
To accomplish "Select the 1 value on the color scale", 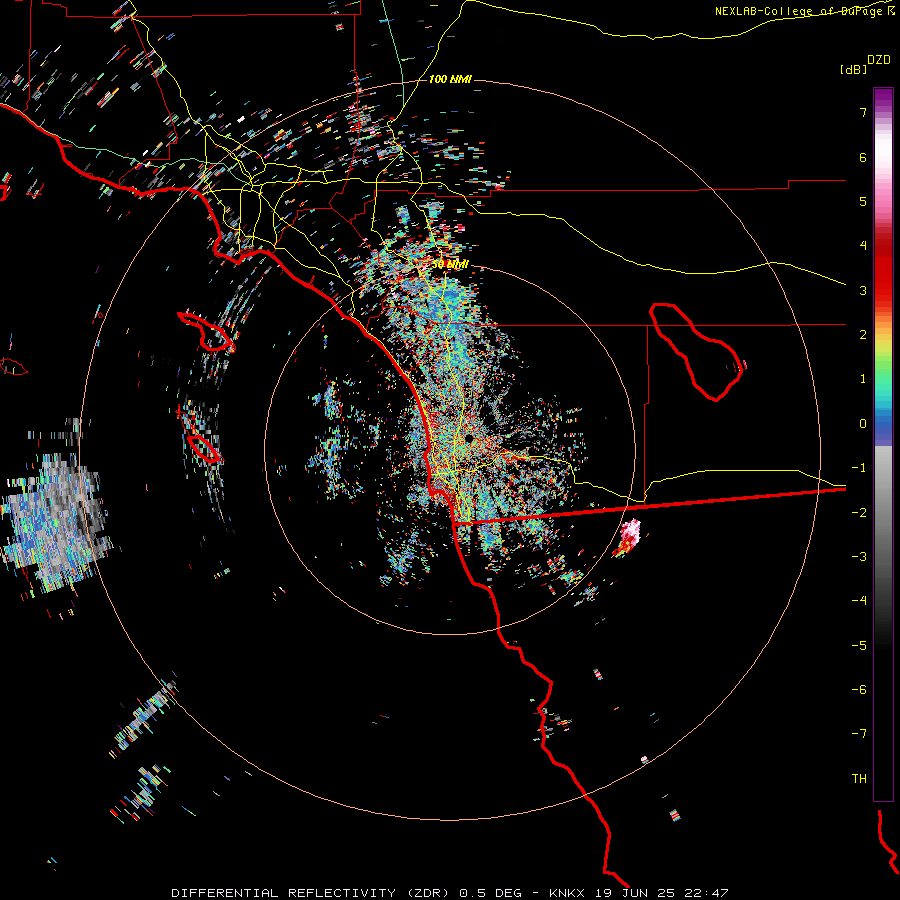I will click(863, 379).
